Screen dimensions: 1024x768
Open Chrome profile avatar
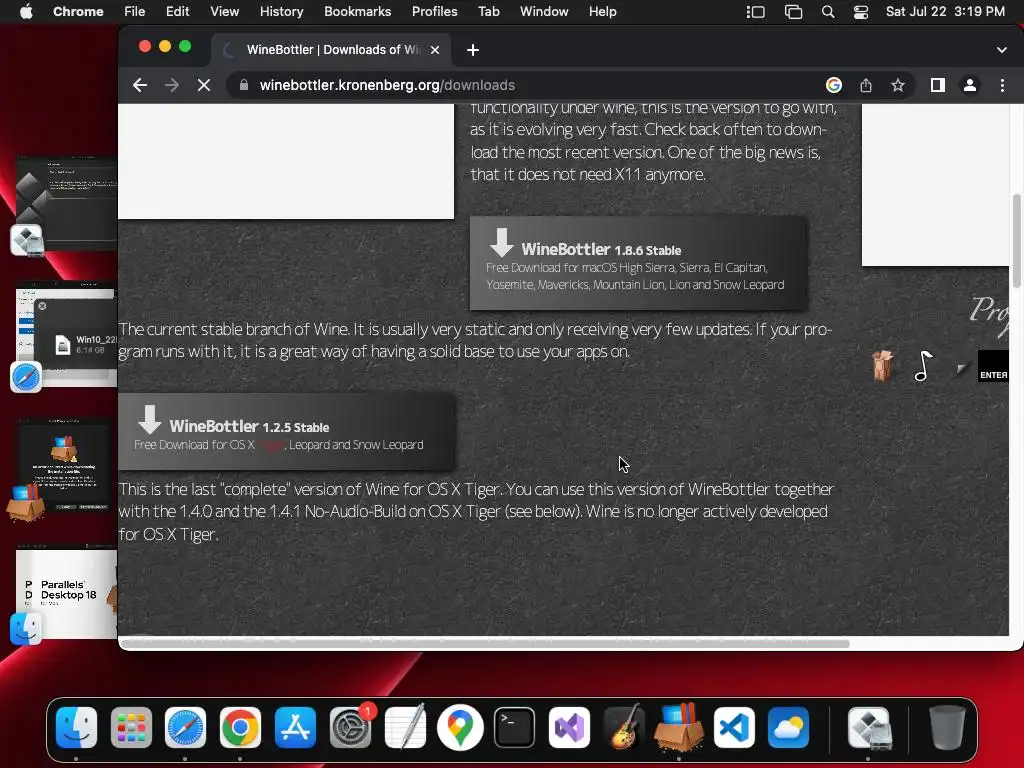[x=970, y=86]
